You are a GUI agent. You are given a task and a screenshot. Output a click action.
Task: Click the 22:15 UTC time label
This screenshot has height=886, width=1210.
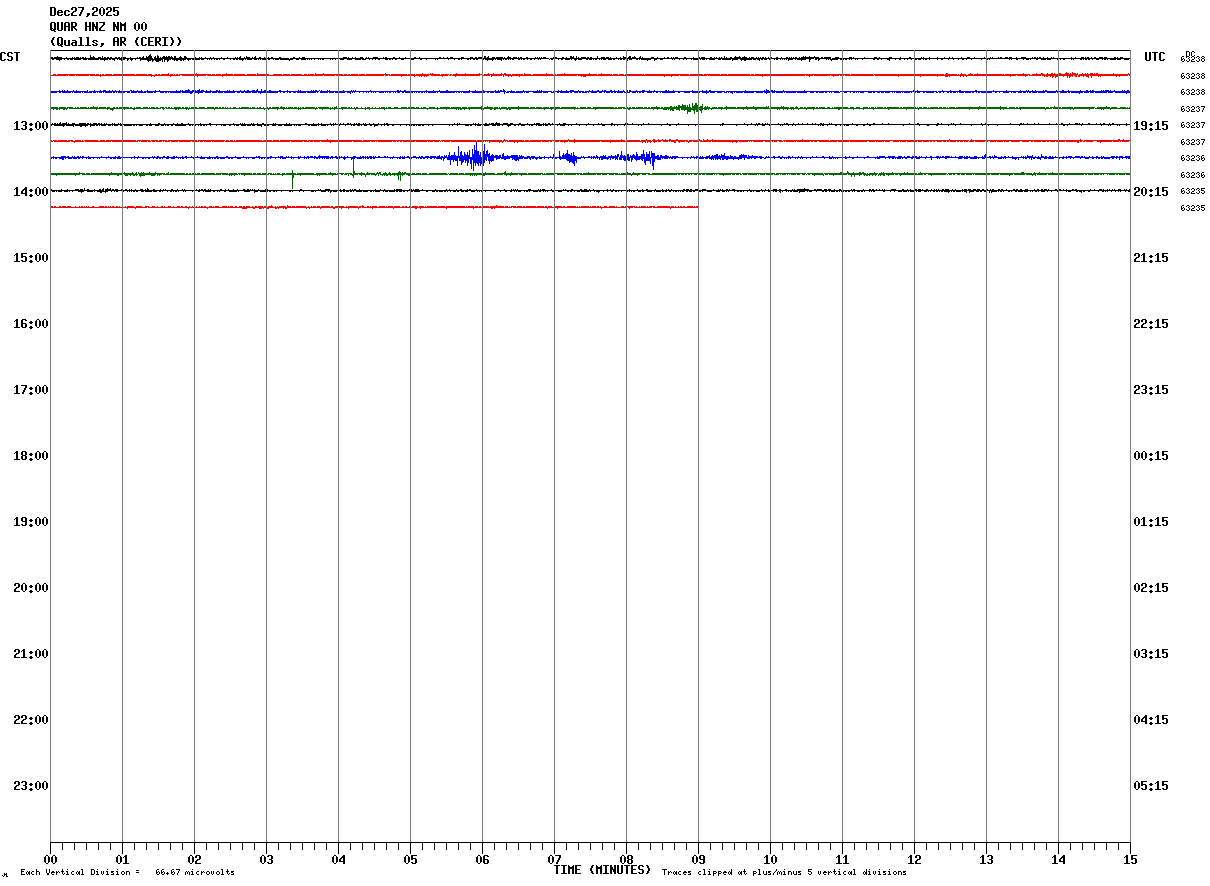pyautogui.click(x=1151, y=324)
